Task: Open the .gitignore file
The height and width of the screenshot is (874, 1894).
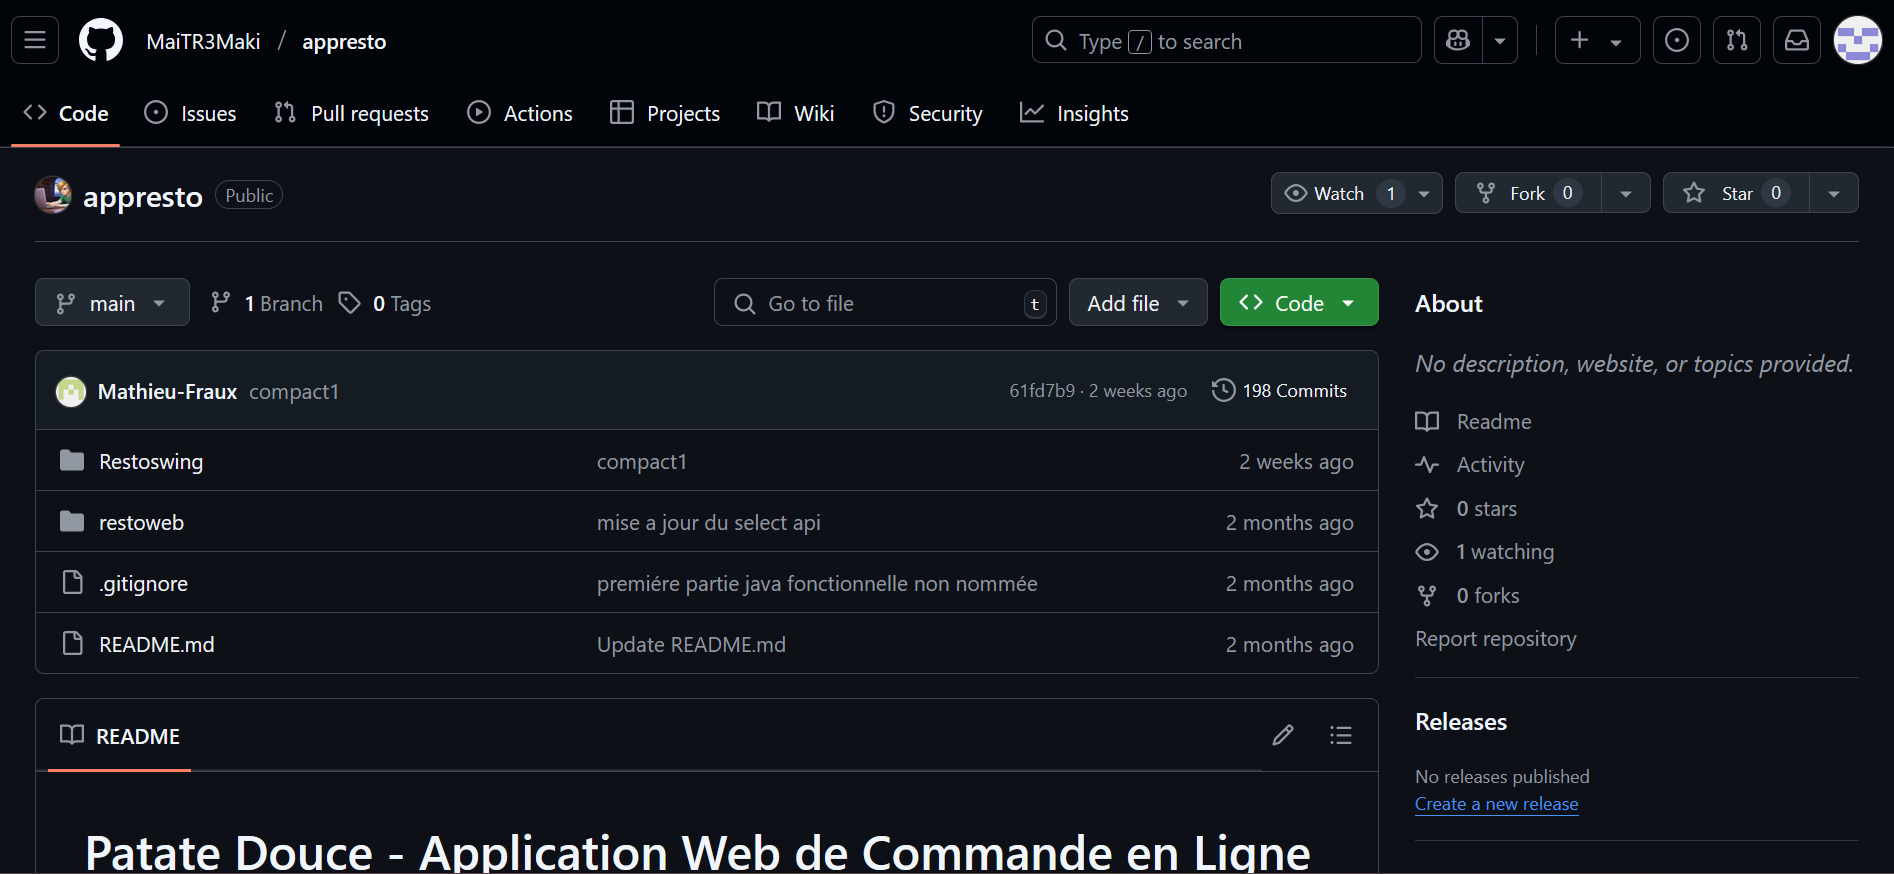Action: [x=143, y=583]
